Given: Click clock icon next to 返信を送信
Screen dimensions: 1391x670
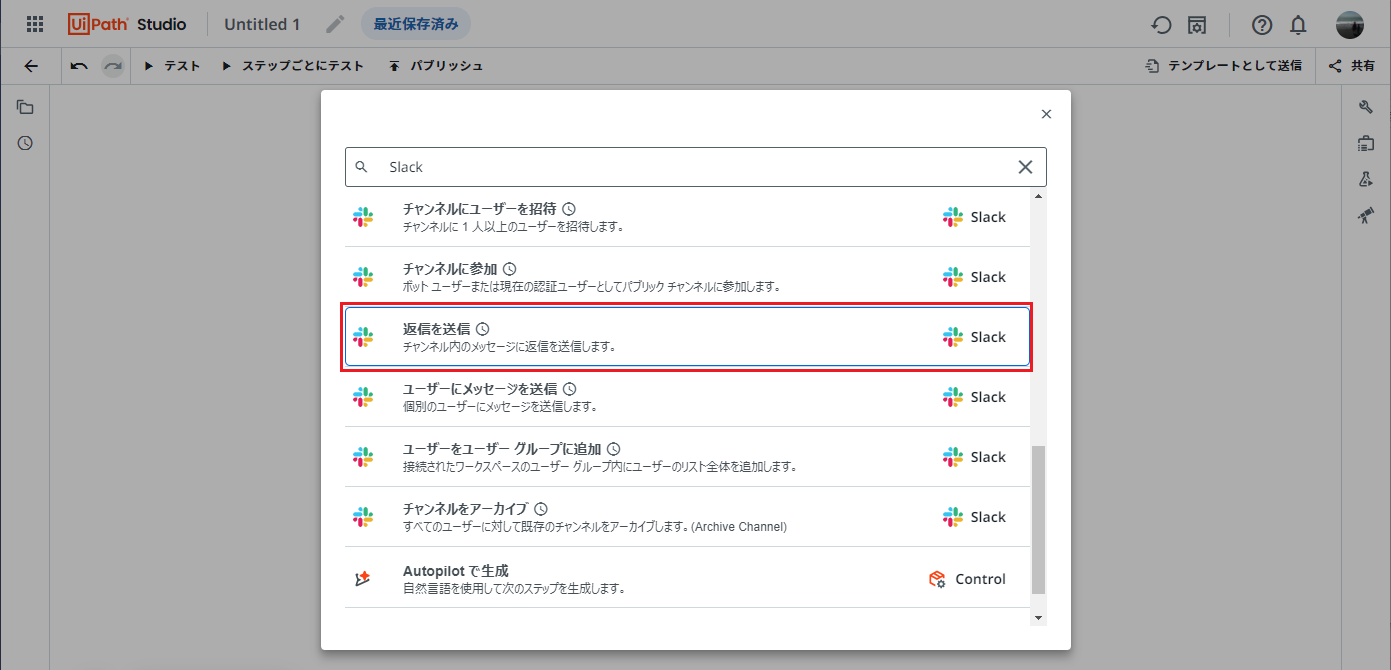Looking at the screenshot, I should [x=483, y=328].
